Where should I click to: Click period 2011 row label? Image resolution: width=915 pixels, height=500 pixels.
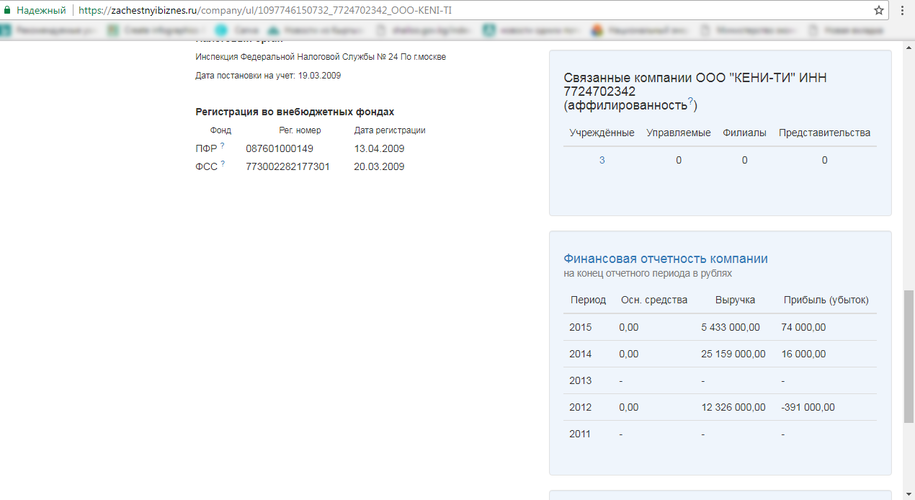click(x=580, y=434)
